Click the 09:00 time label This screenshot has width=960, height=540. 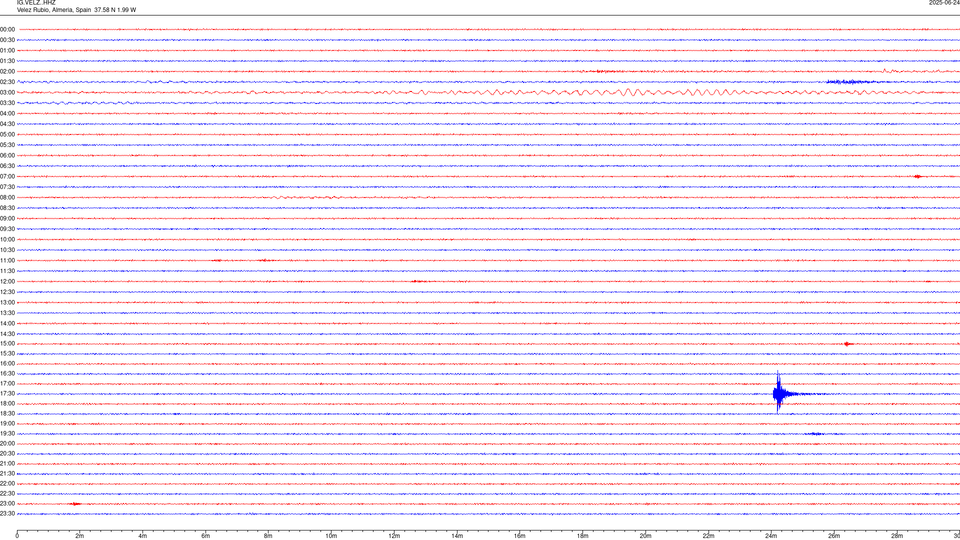[x=7, y=218]
